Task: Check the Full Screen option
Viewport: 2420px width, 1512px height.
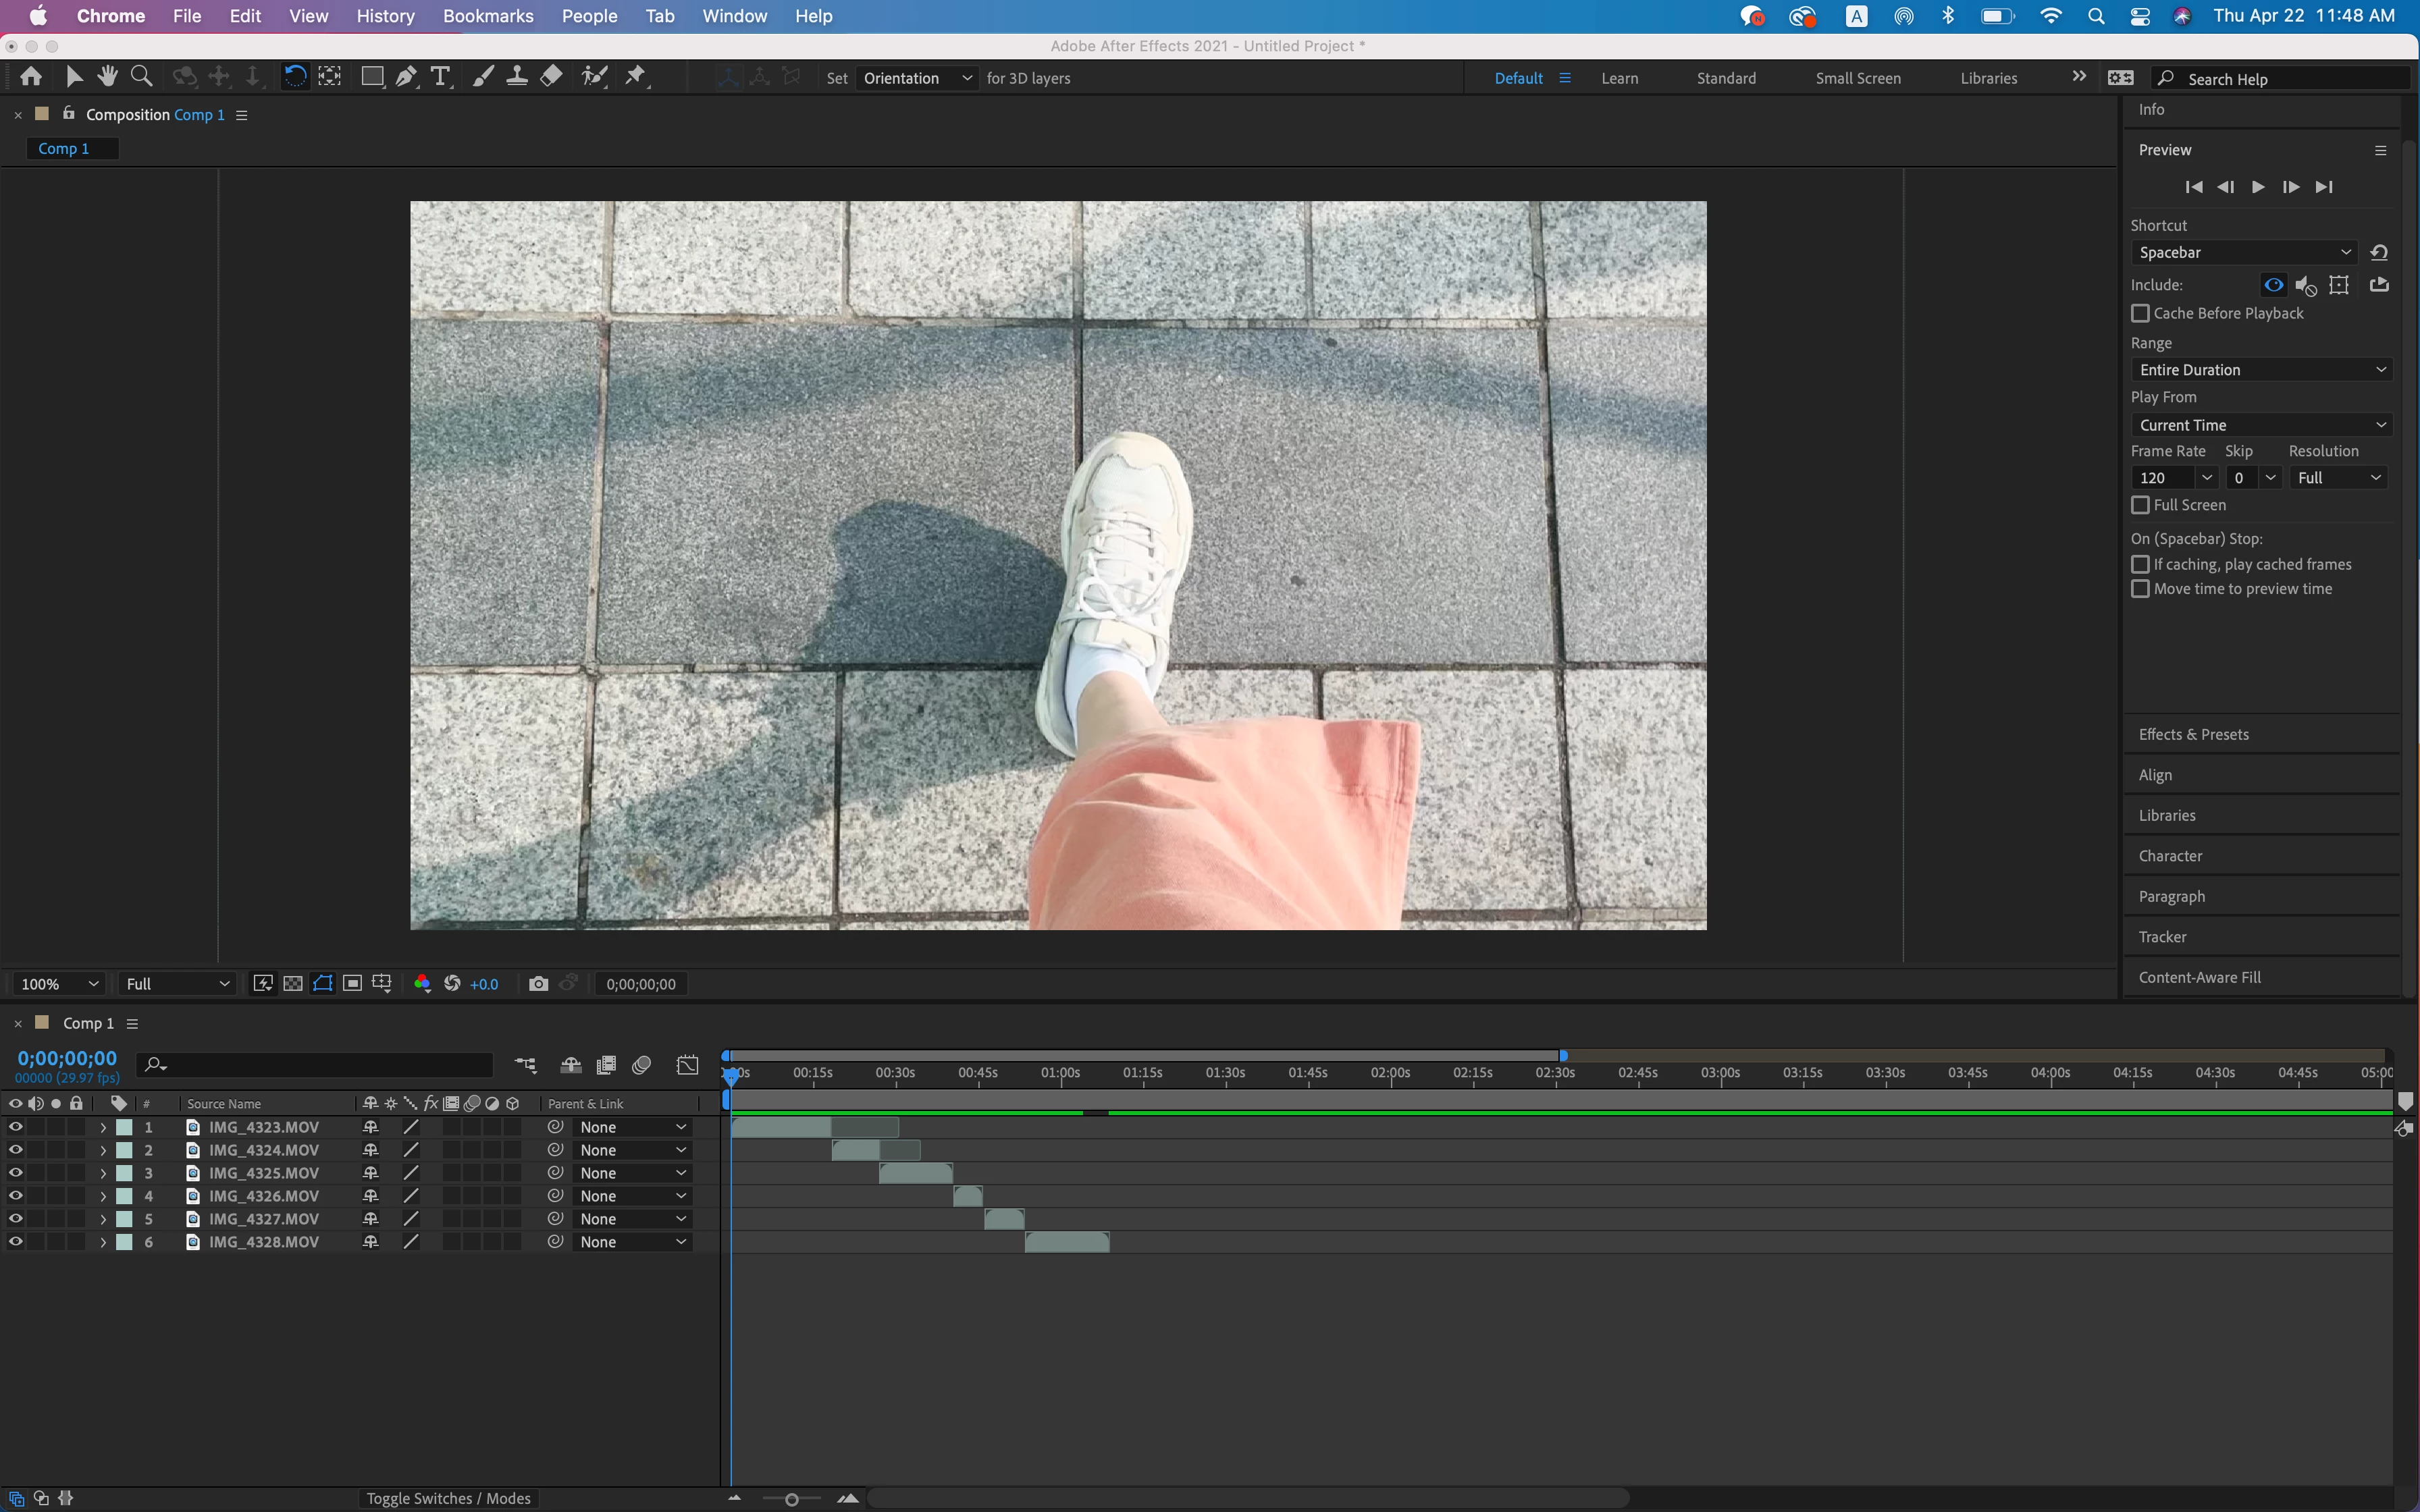Action: point(2140,505)
